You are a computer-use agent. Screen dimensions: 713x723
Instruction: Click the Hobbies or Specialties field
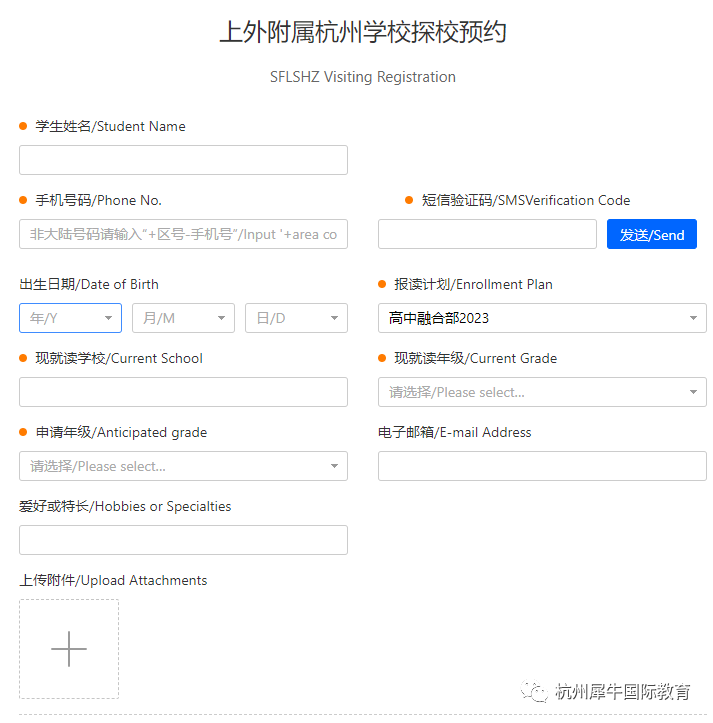(x=183, y=540)
